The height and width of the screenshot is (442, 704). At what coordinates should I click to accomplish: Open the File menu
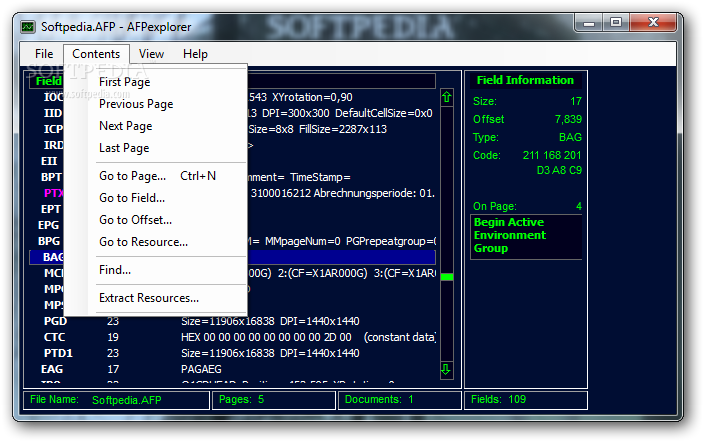click(44, 54)
